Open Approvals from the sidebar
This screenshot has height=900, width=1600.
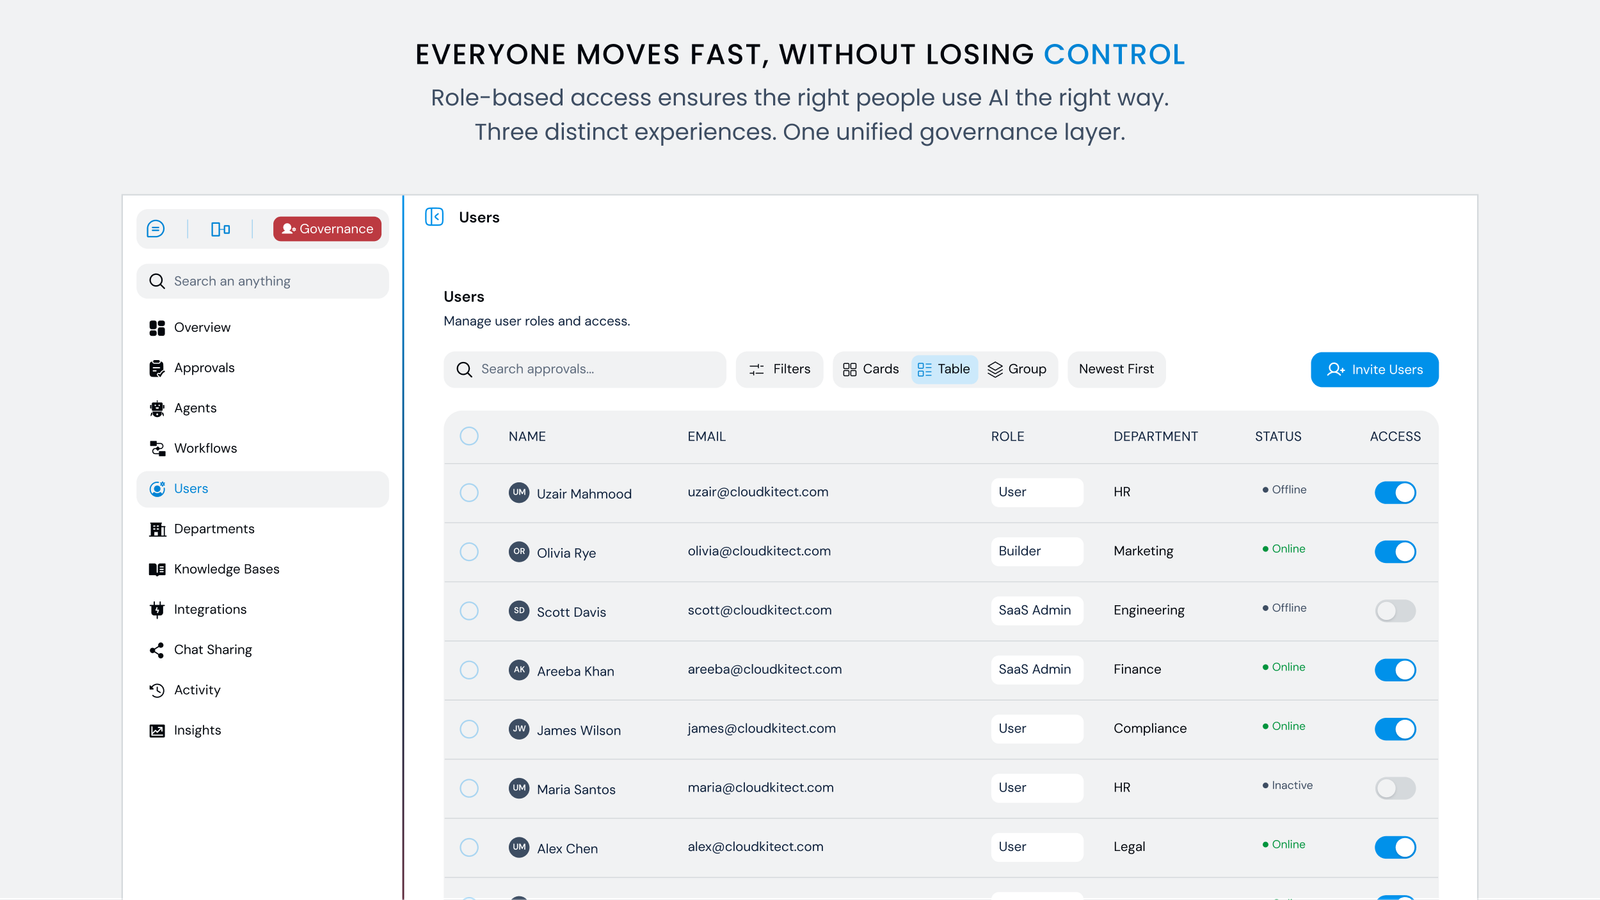point(204,368)
